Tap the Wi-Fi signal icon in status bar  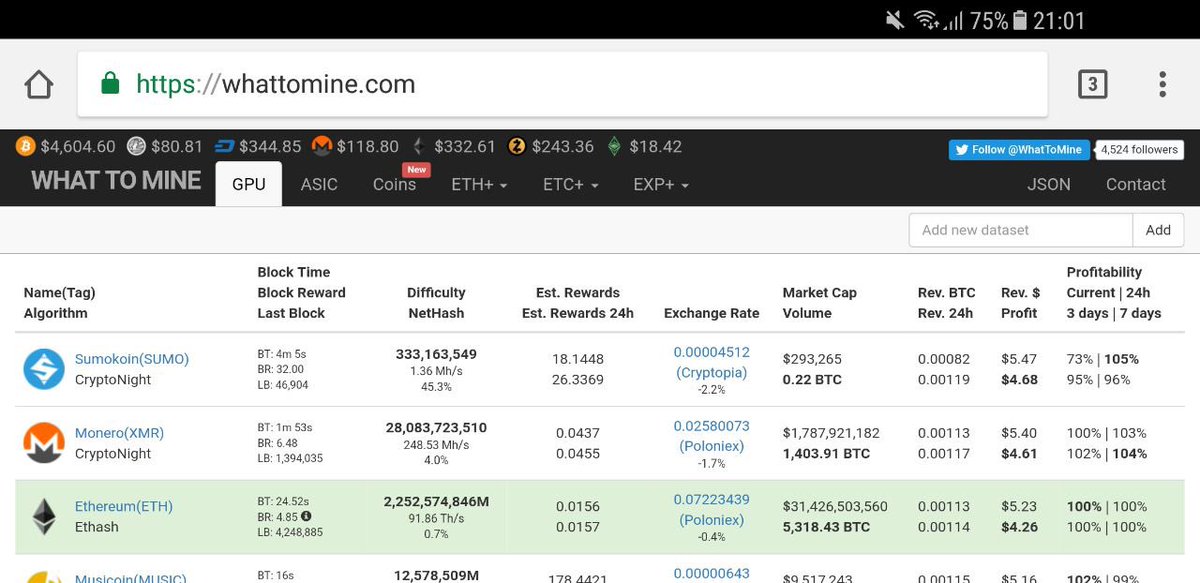click(926, 20)
